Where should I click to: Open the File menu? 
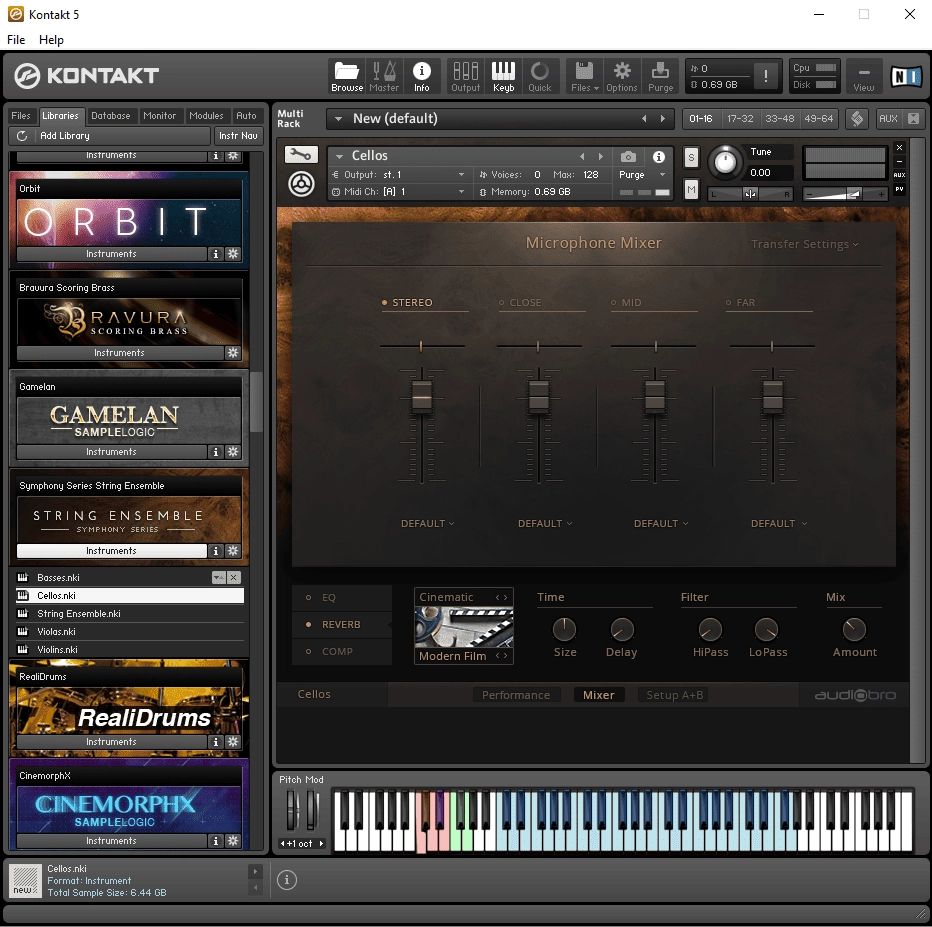coord(16,40)
